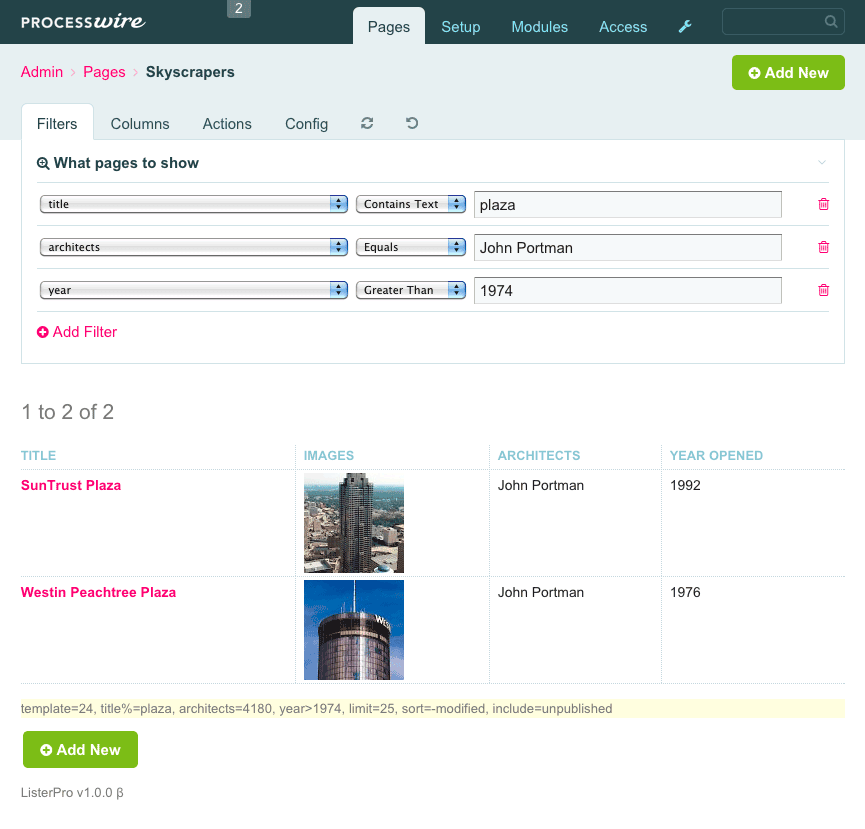The image size is (865, 829).
Task: Switch to the Config tab
Action: click(x=307, y=124)
